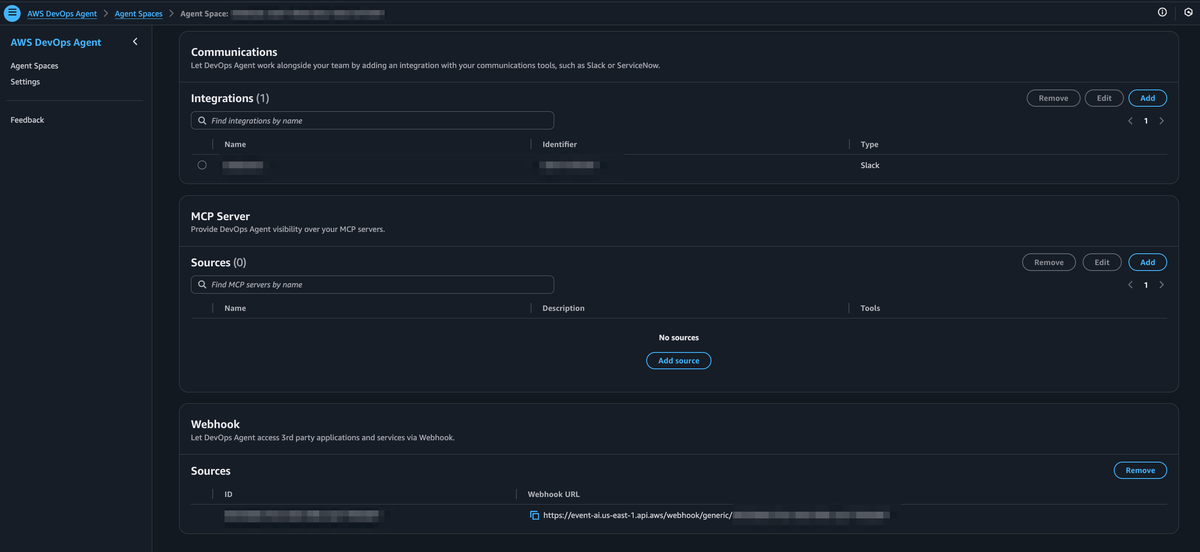The width and height of the screenshot is (1200, 552).
Task: Click the Webhook URL column header
Action: (x=553, y=494)
